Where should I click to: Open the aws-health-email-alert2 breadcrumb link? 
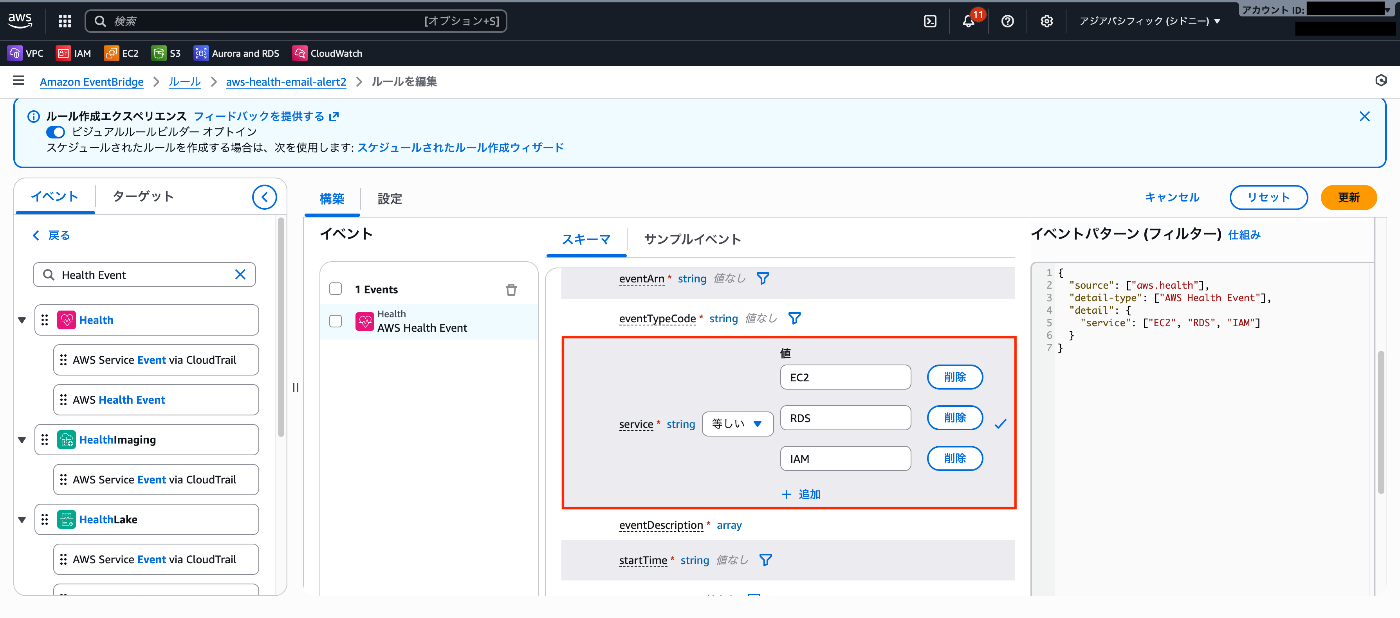[x=286, y=82]
